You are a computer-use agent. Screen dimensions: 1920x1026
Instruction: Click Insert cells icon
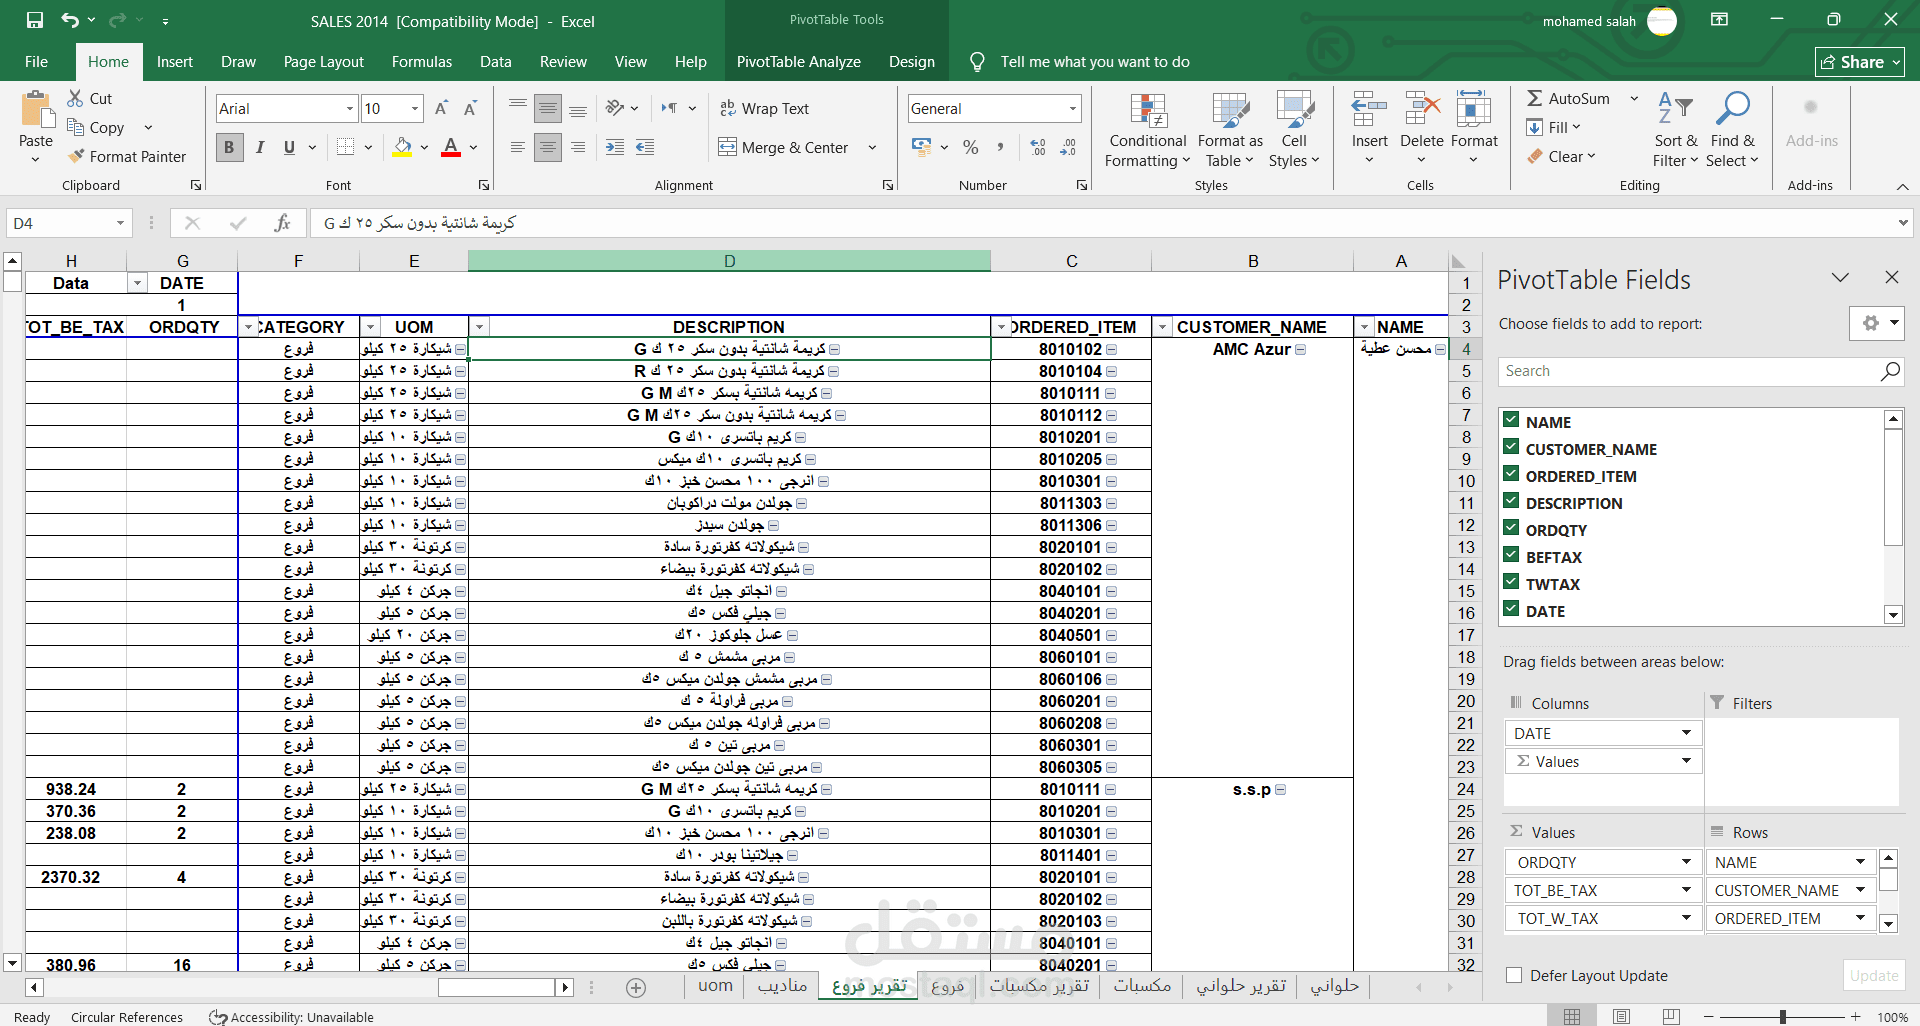[1369, 109]
